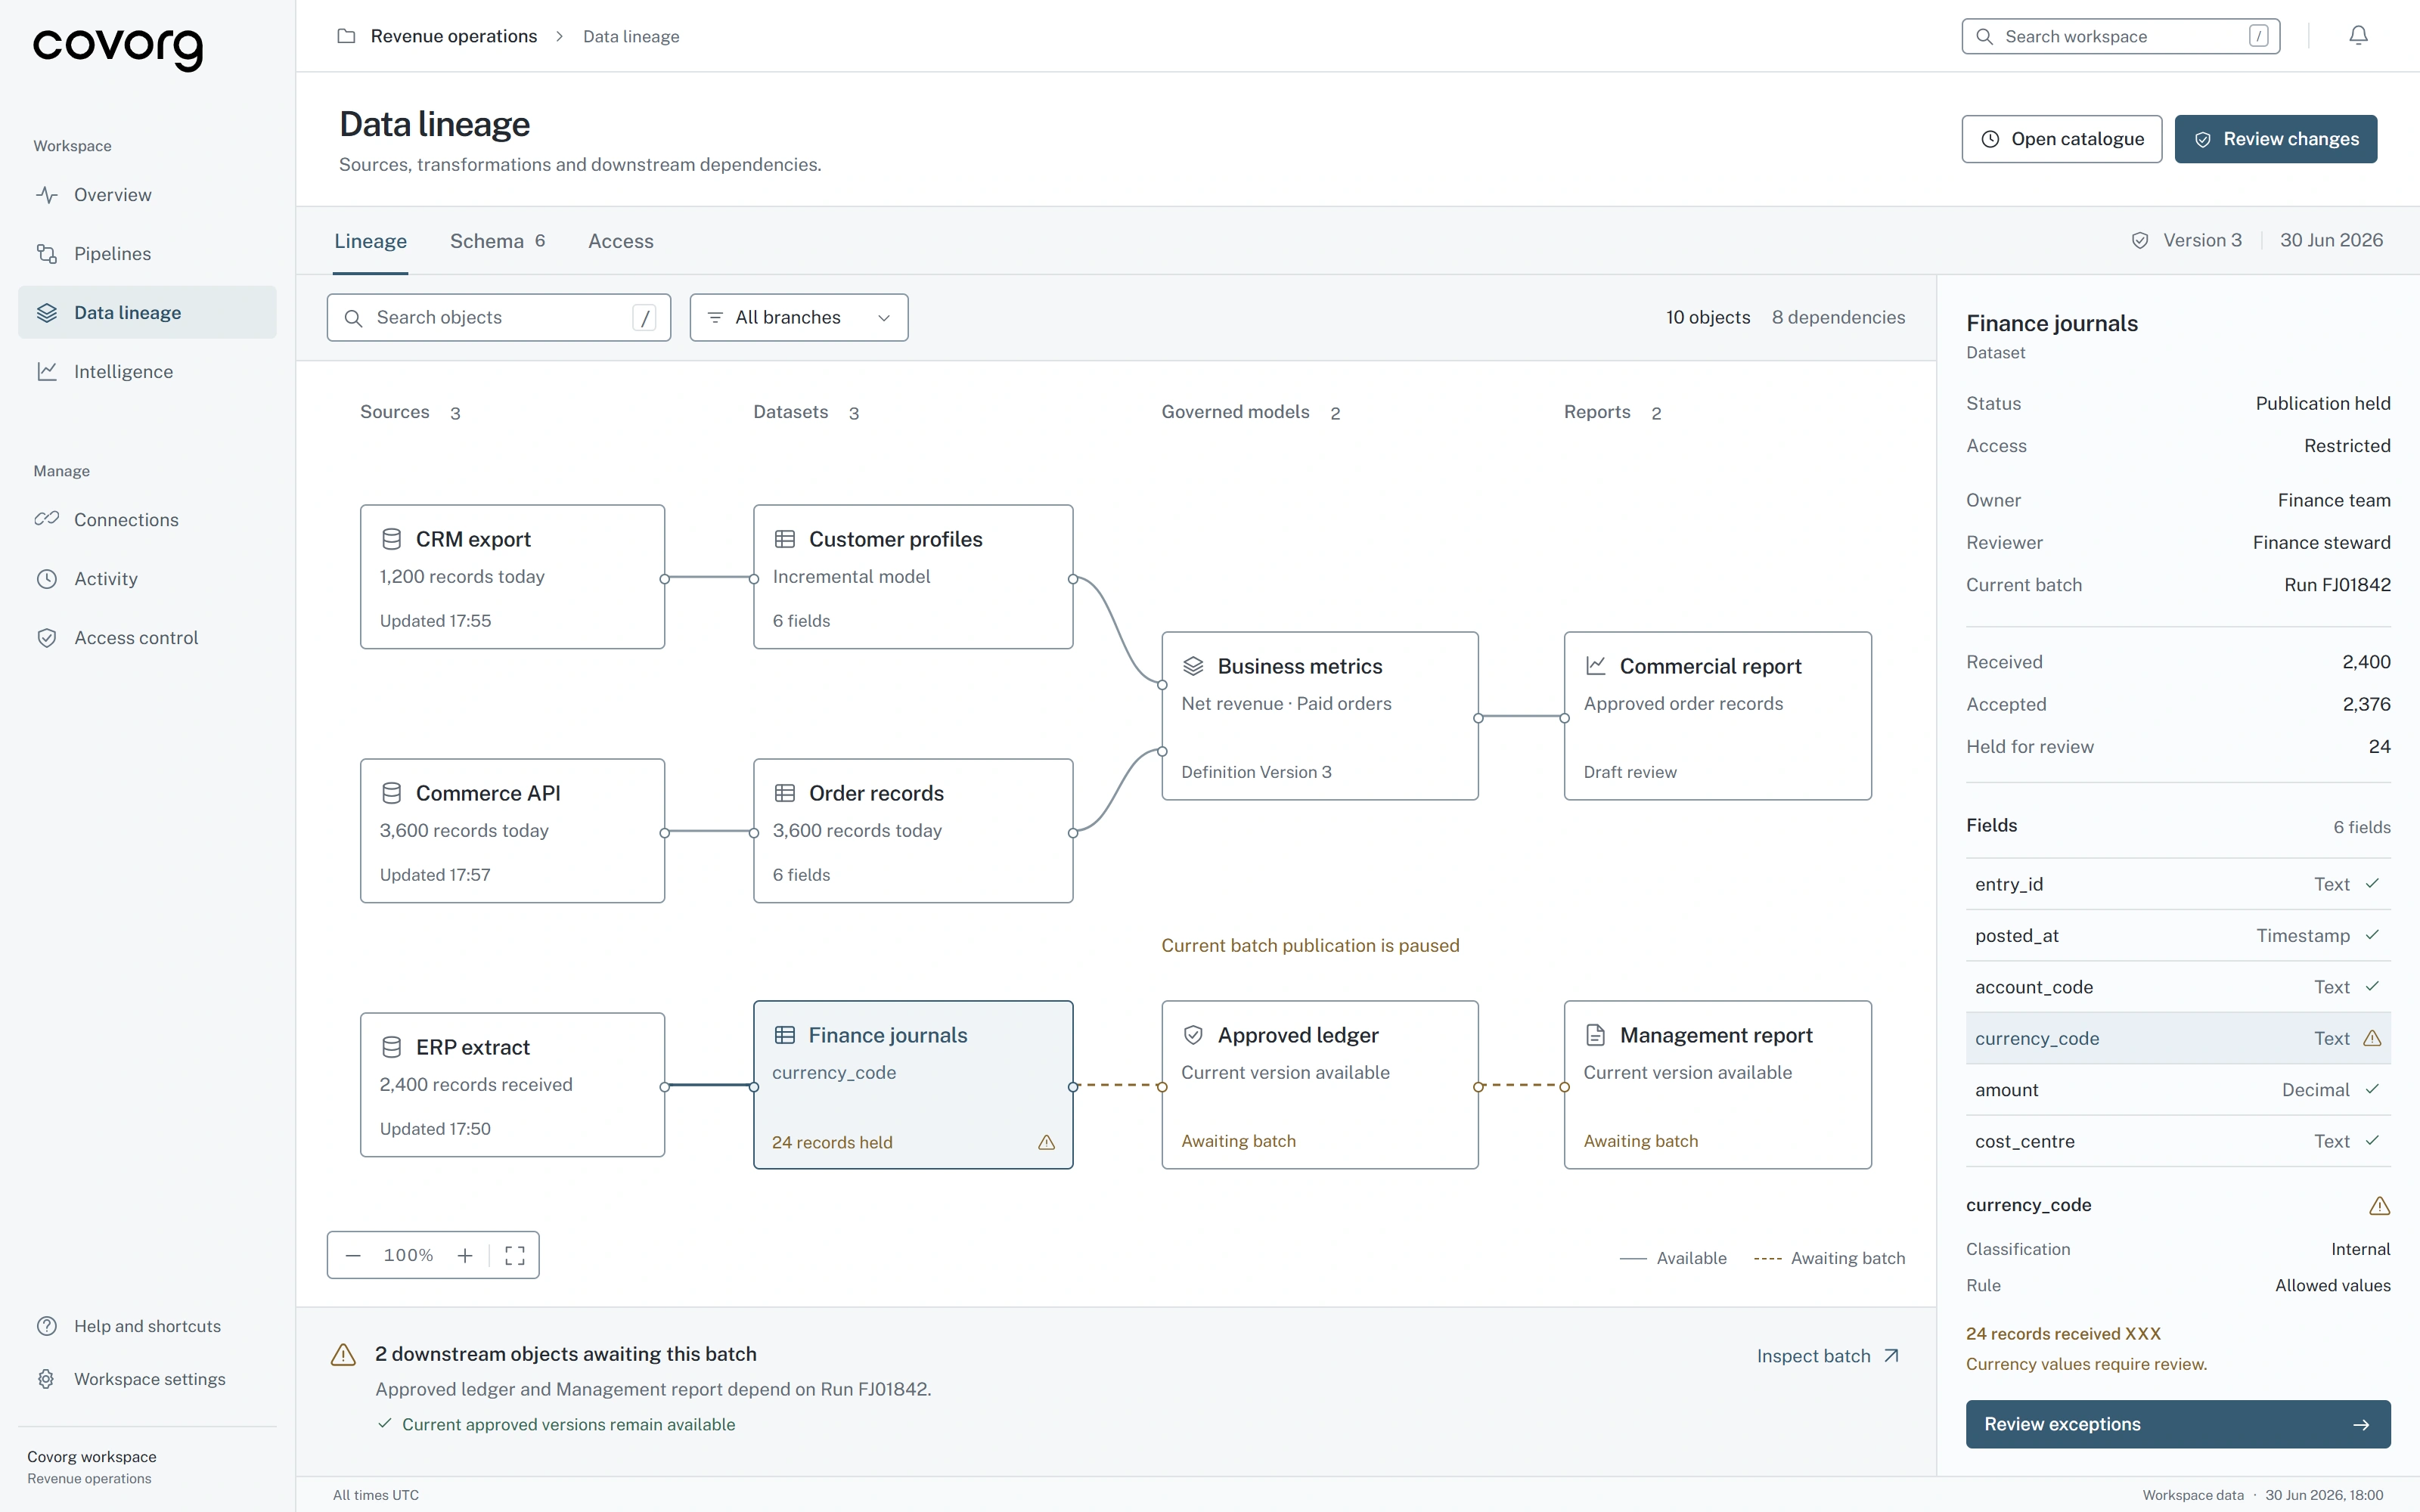
Task: Open Activity in the sidebar
Action: (147, 578)
